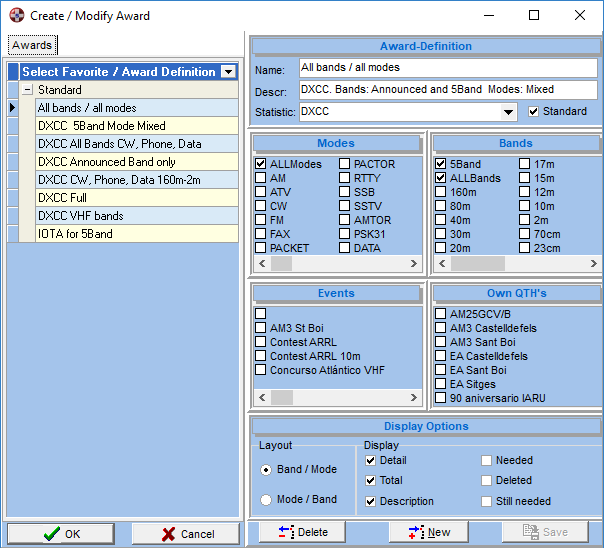The image size is (604, 548).
Task: Enable the 2m band checkbox
Action: point(525,220)
